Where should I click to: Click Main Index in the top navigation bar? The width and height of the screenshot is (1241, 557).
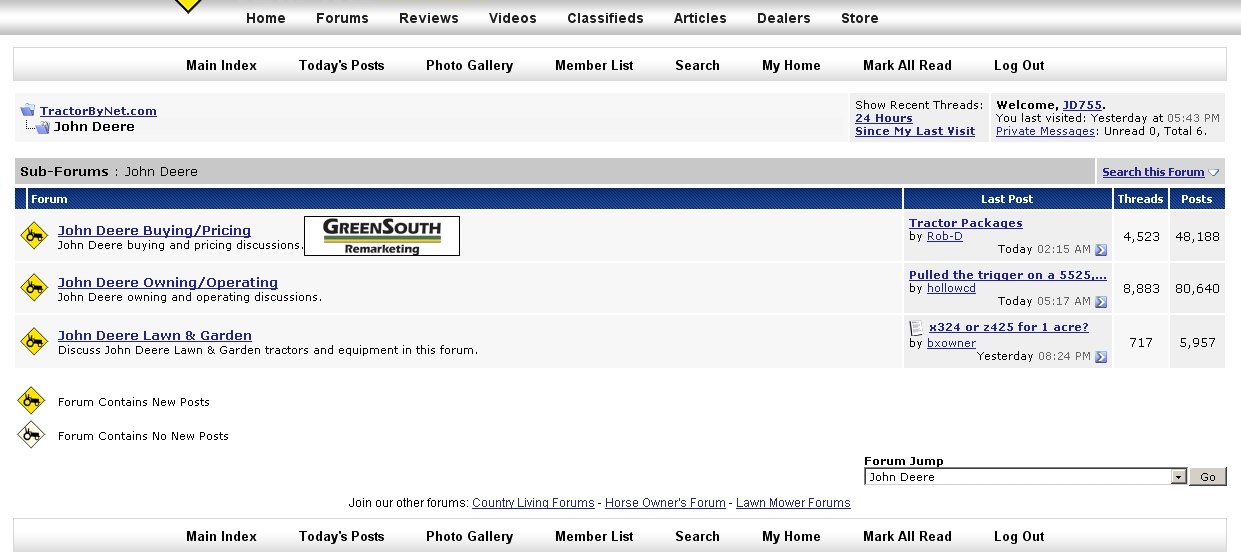tap(221, 65)
